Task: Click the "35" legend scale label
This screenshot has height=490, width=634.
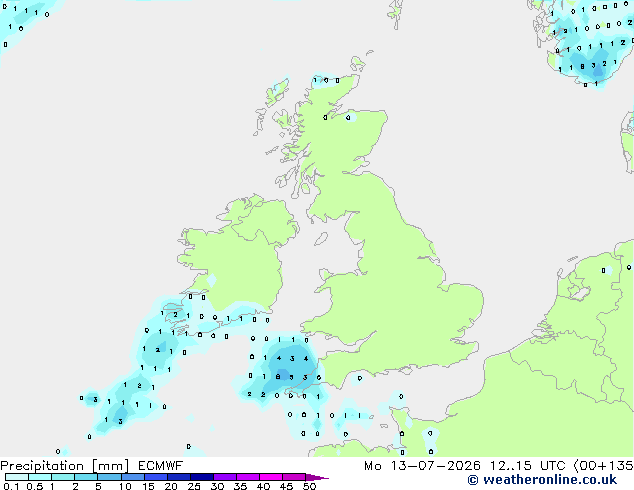Action: click(x=240, y=486)
